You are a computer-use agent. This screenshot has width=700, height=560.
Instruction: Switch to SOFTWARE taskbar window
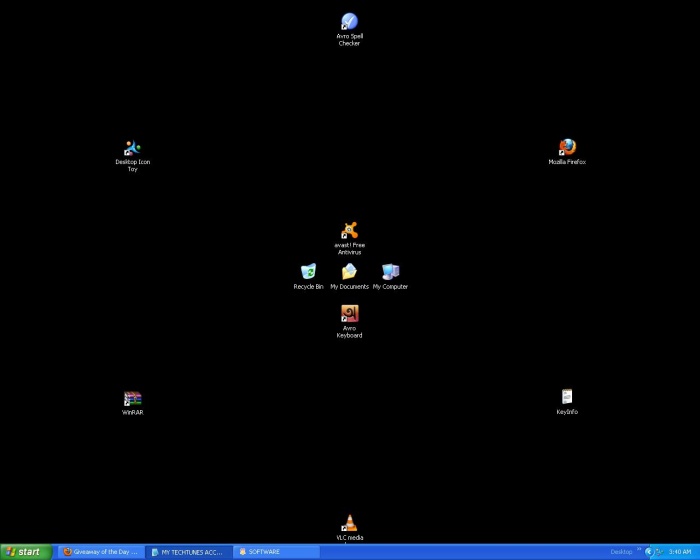click(277, 552)
